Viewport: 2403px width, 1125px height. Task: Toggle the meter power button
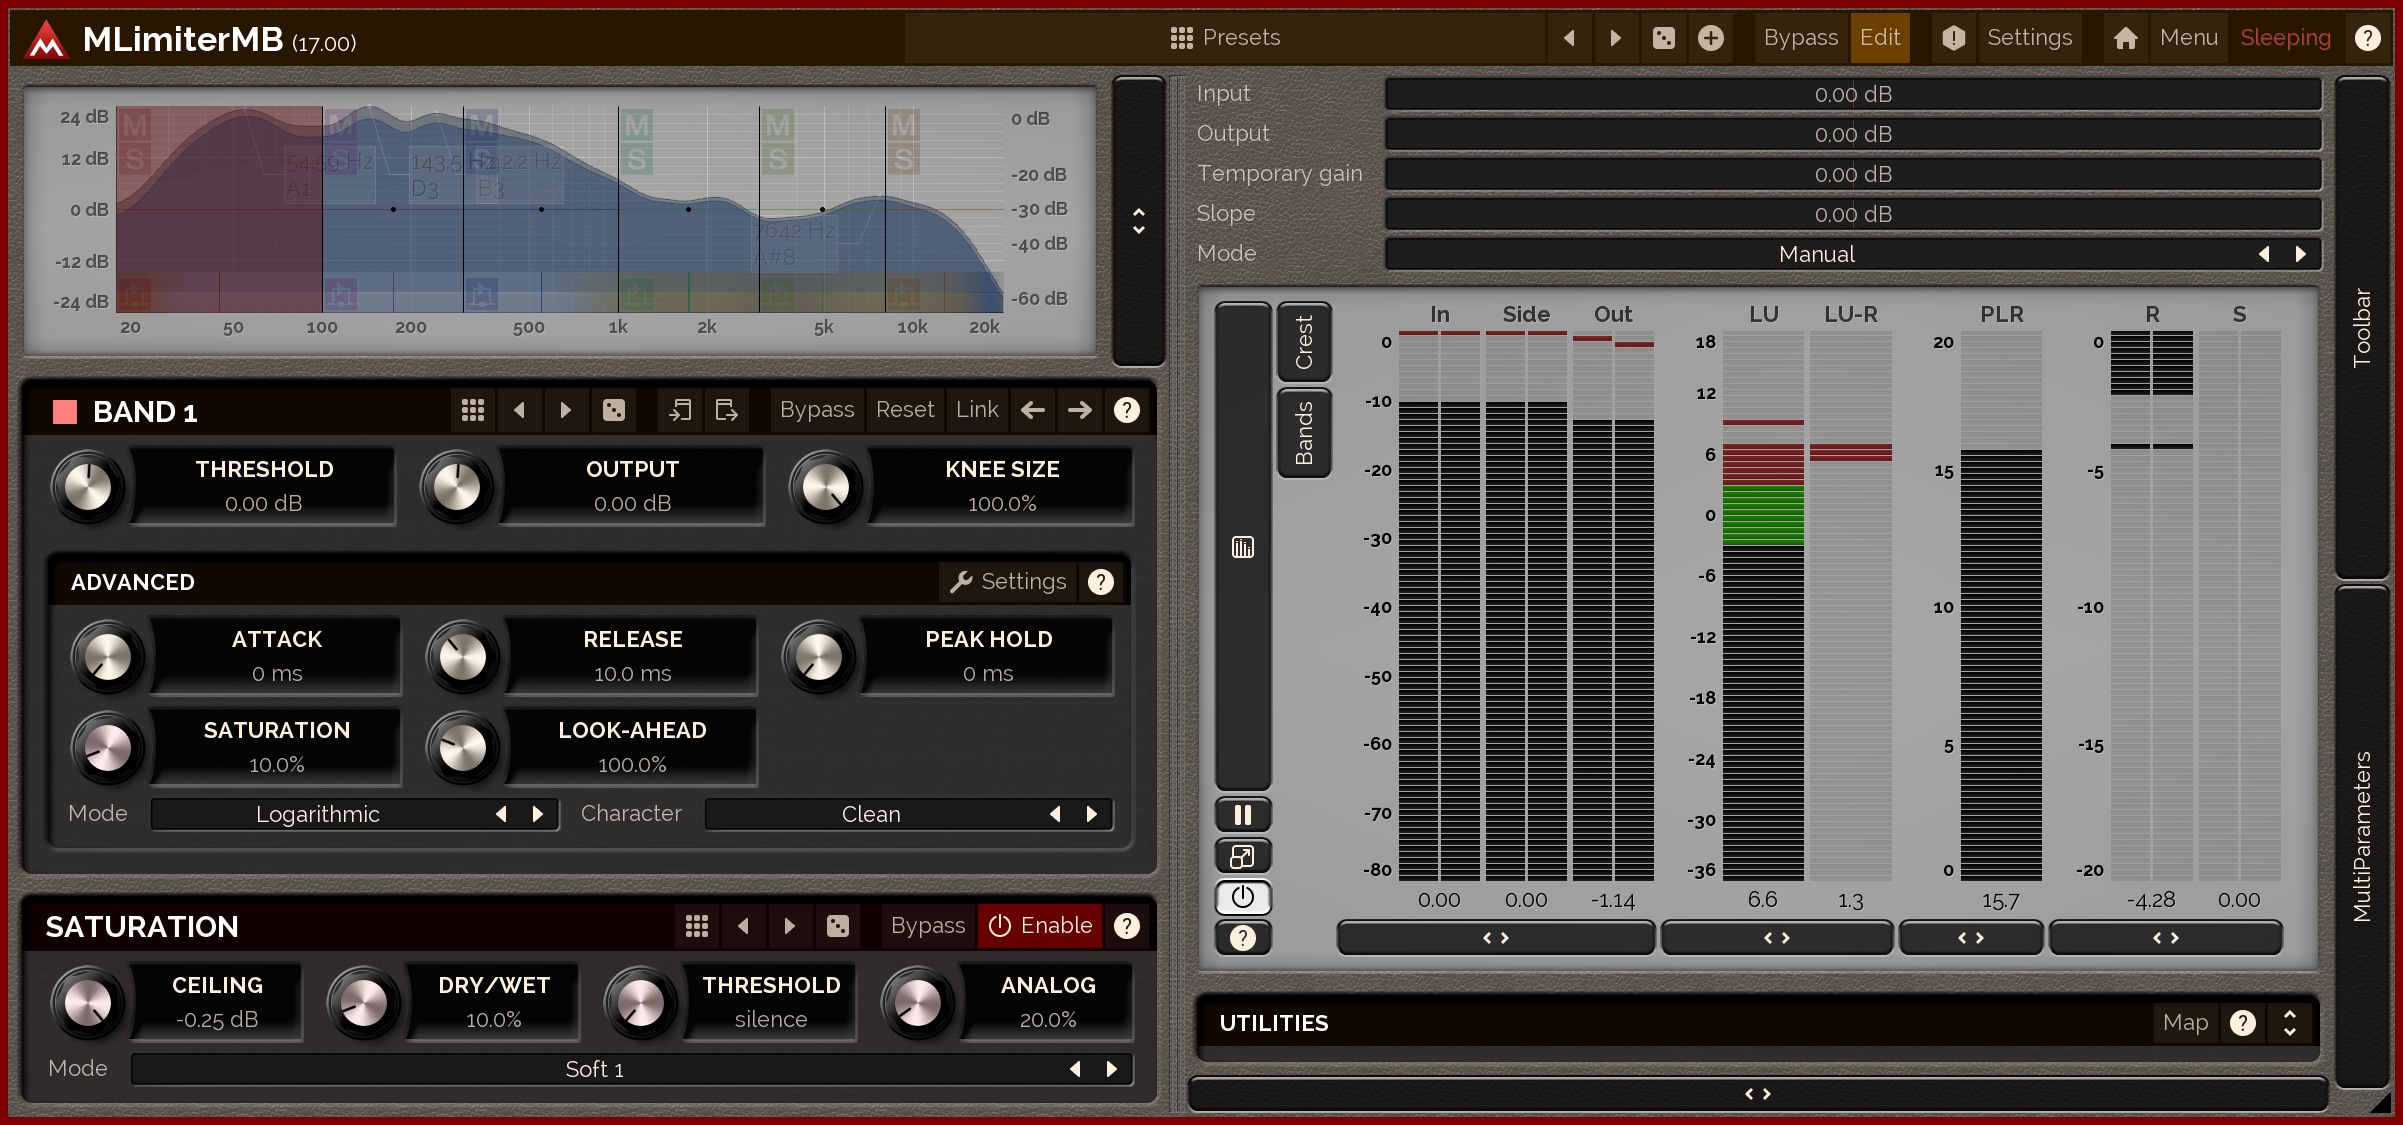[1243, 897]
